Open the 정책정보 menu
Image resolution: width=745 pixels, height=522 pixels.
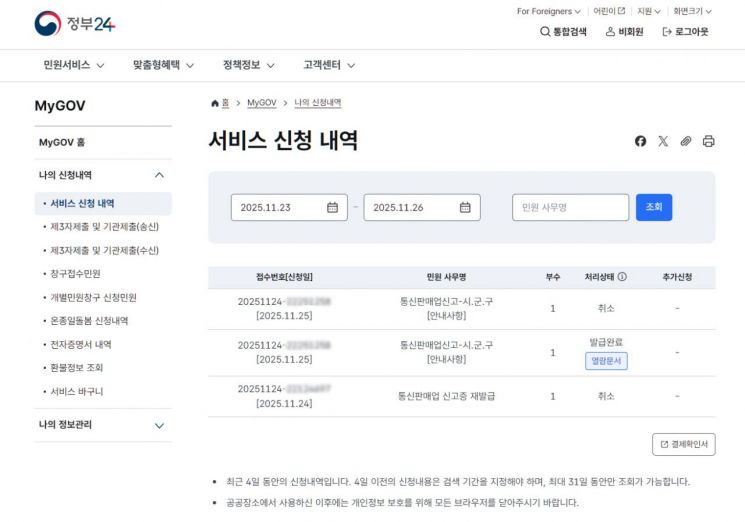coord(248,65)
